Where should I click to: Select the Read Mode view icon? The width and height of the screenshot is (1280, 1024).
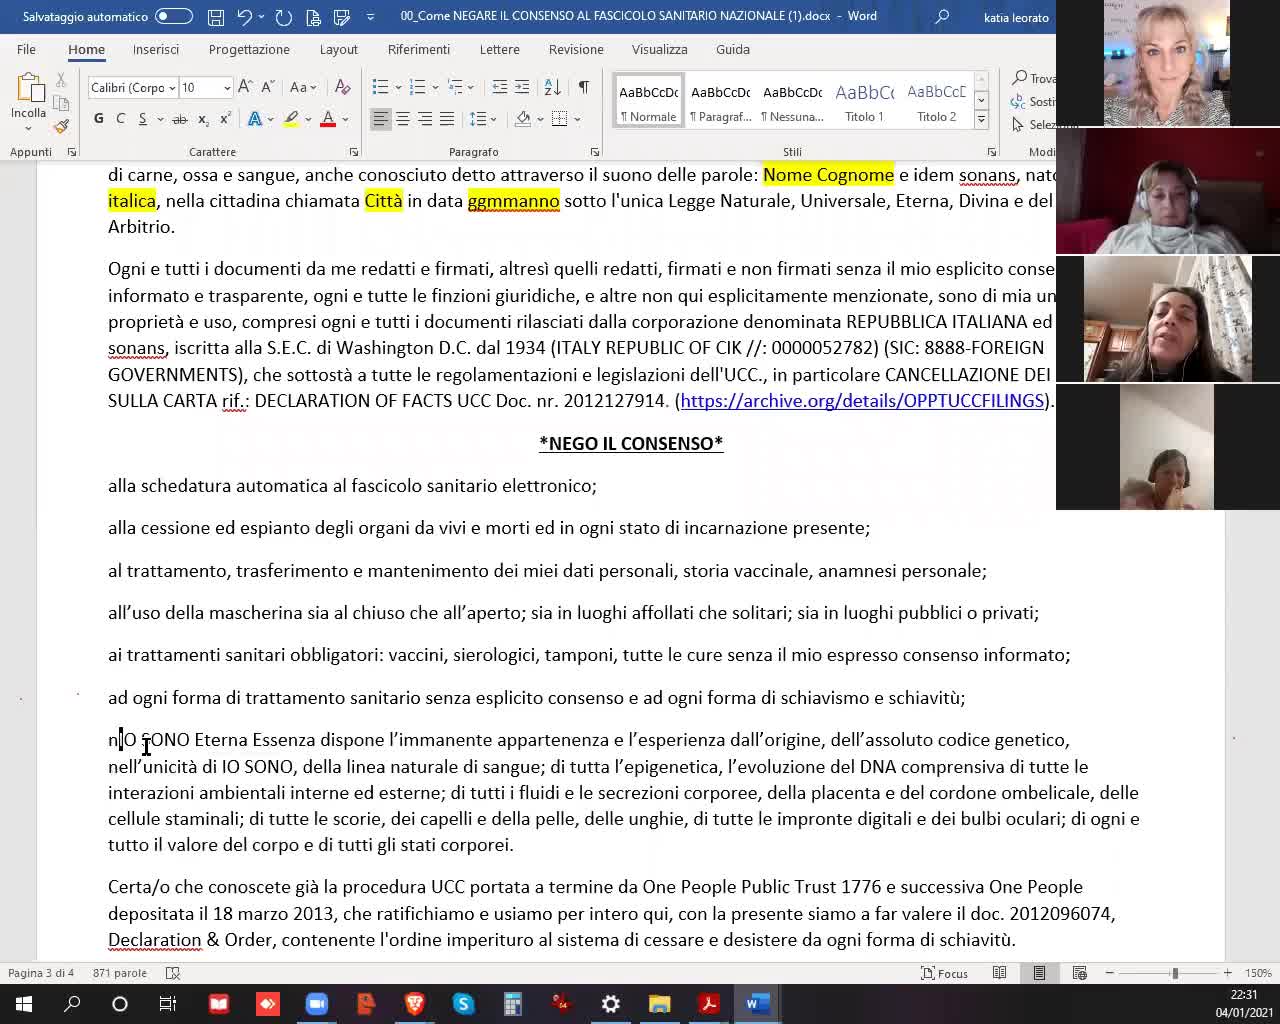click(x=999, y=973)
